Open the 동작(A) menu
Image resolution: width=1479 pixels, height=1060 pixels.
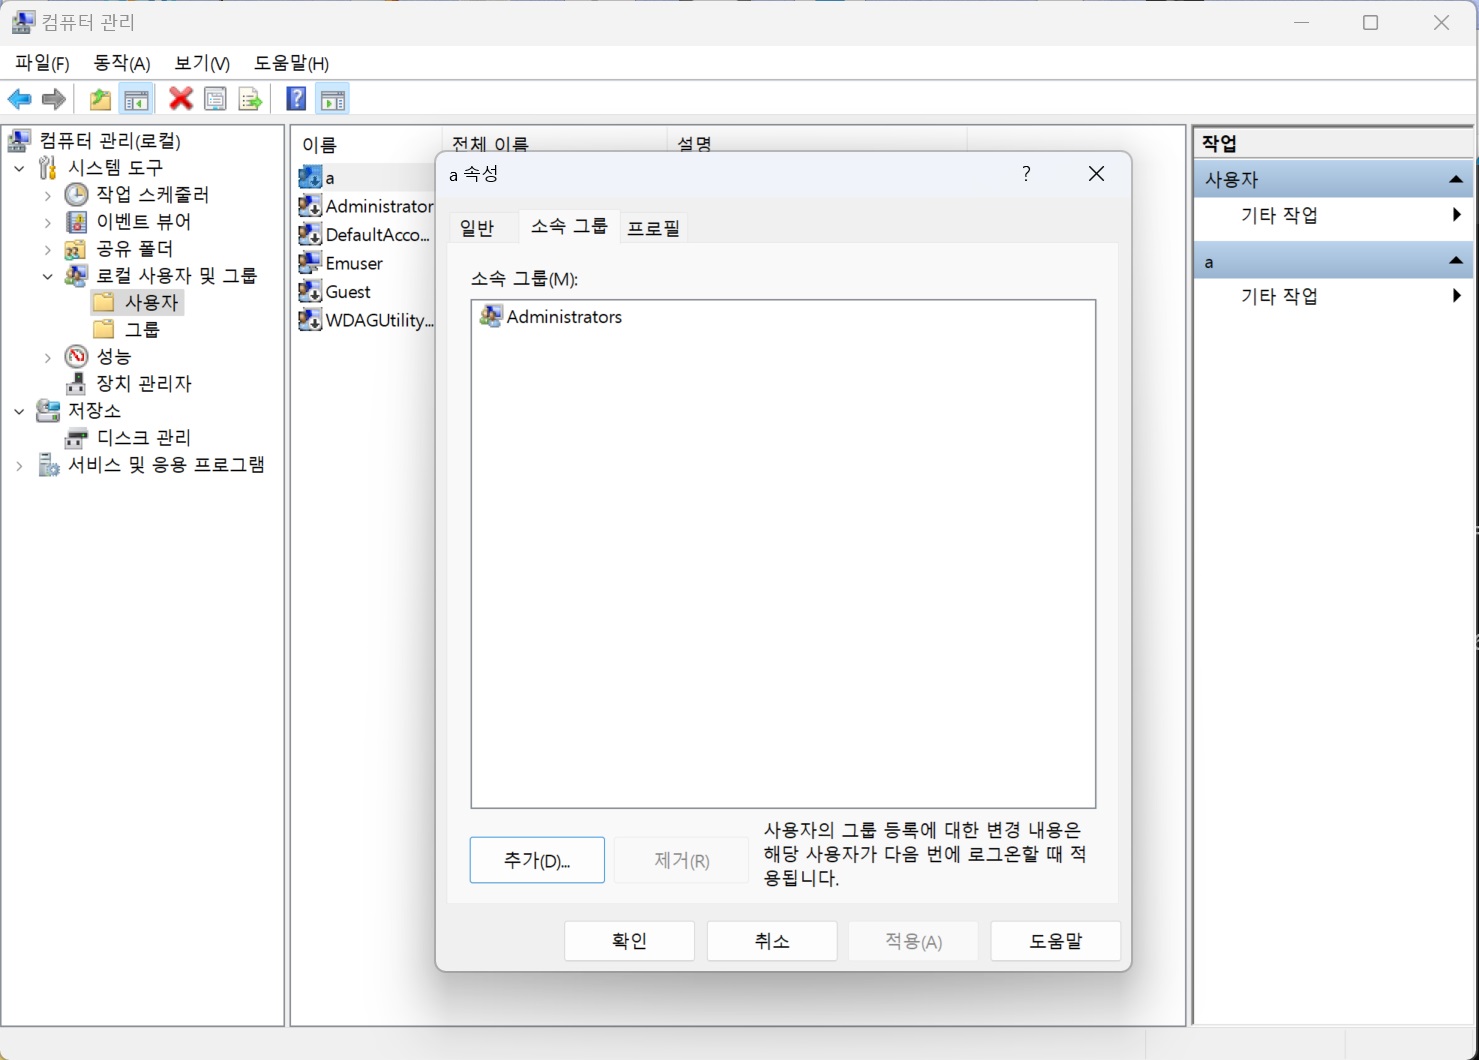point(121,63)
